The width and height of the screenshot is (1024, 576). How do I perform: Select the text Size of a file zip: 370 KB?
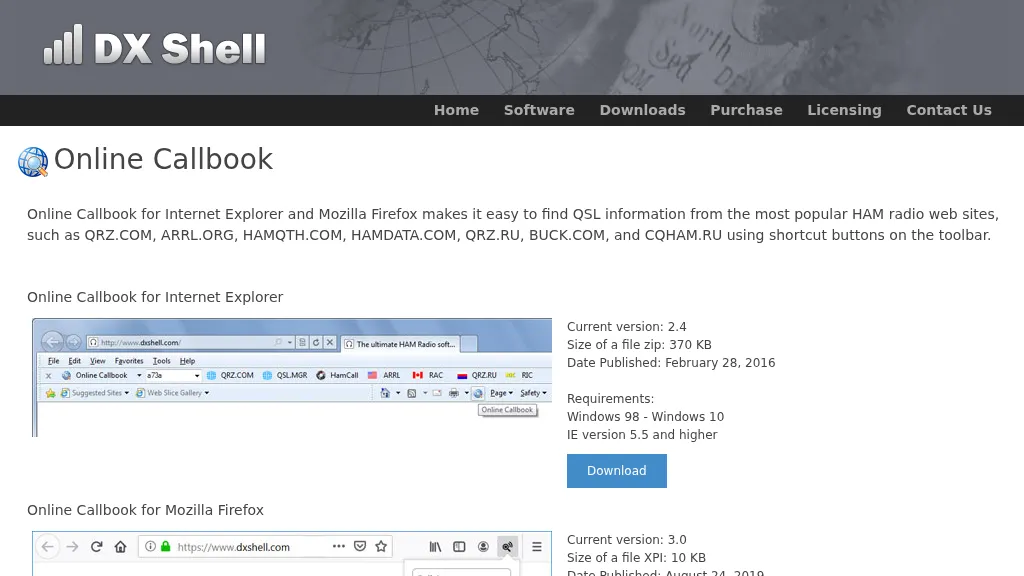coord(639,345)
